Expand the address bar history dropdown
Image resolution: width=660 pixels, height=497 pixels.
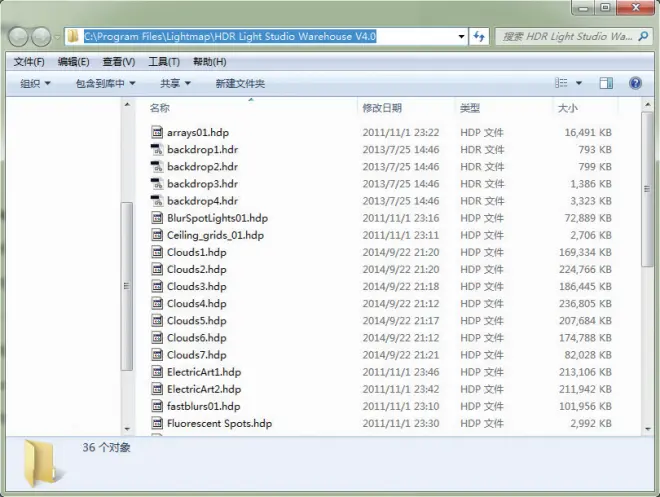click(461, 37)
